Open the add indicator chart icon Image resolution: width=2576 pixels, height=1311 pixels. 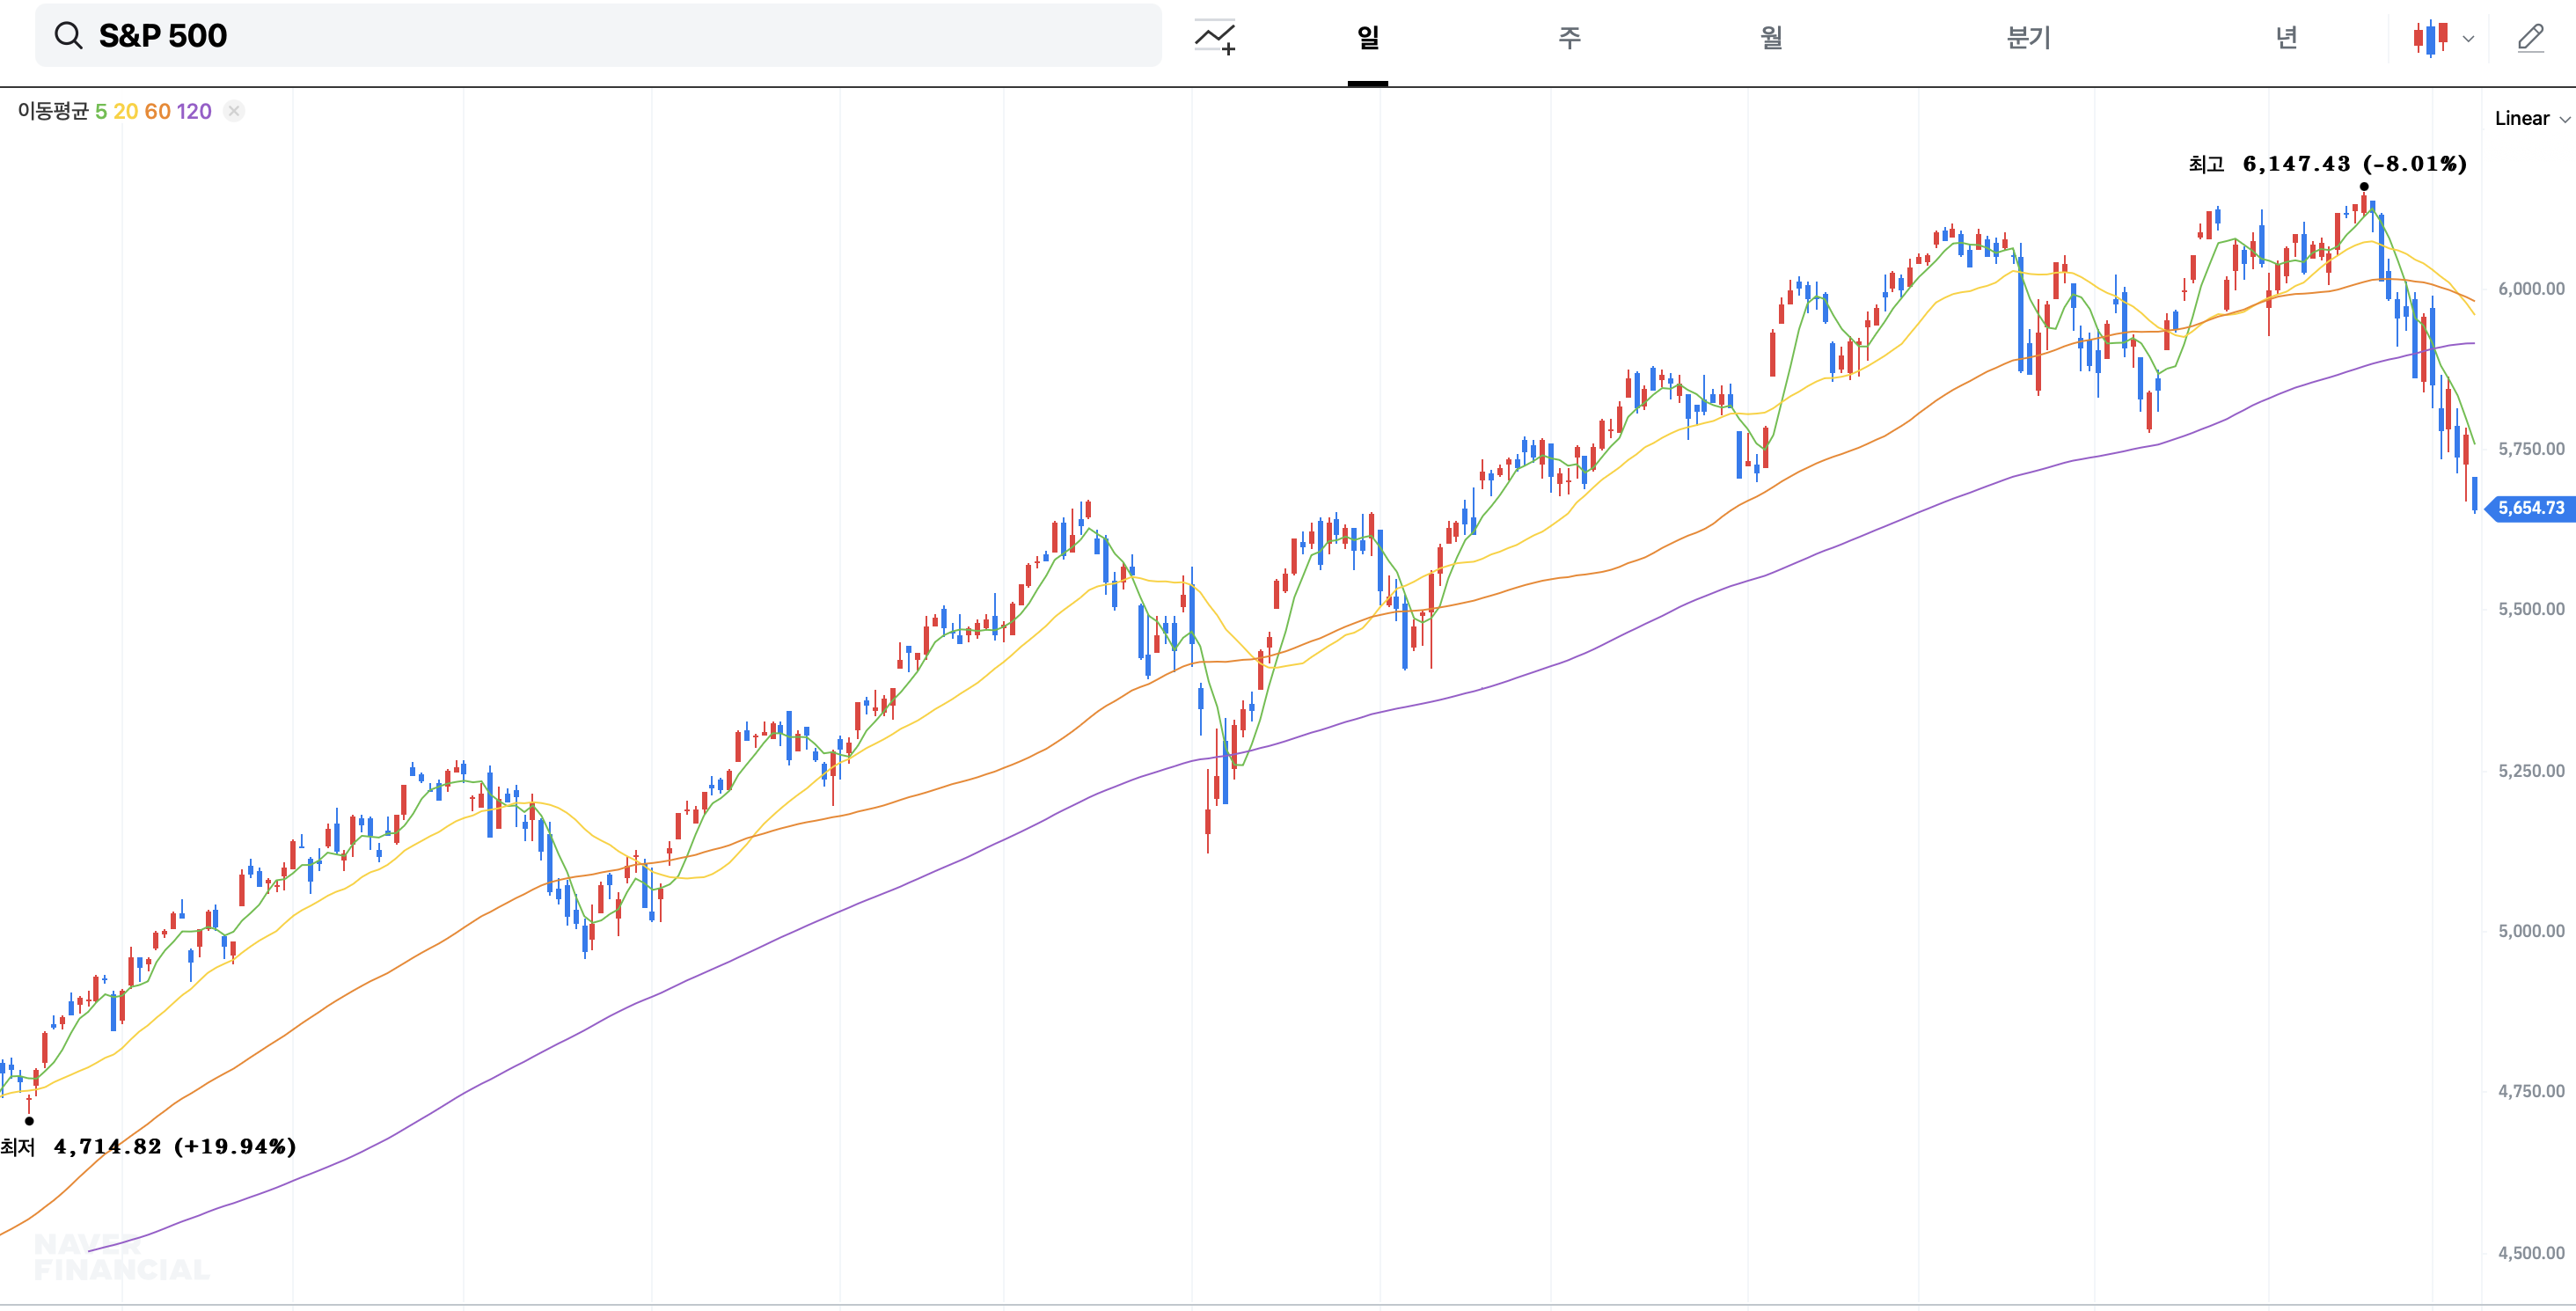[x=1215, y=37]
